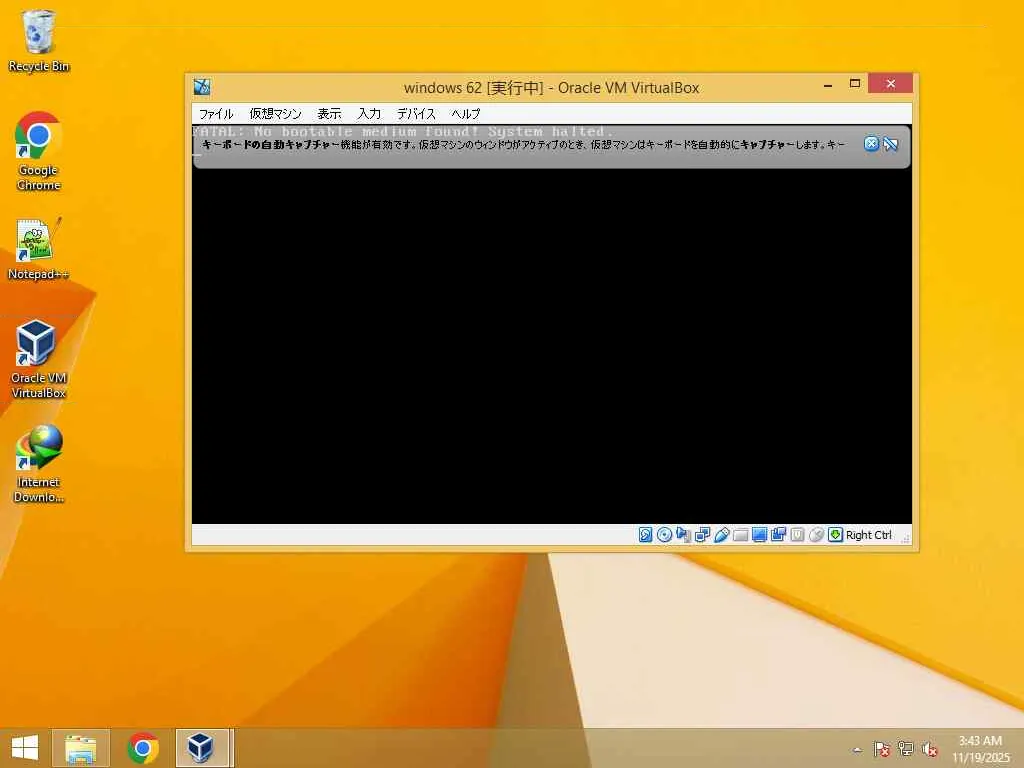The image size is (1024, 768).
Task: Open the taskbar clock showing 3:43 AM
Action: tap(981, 749)
